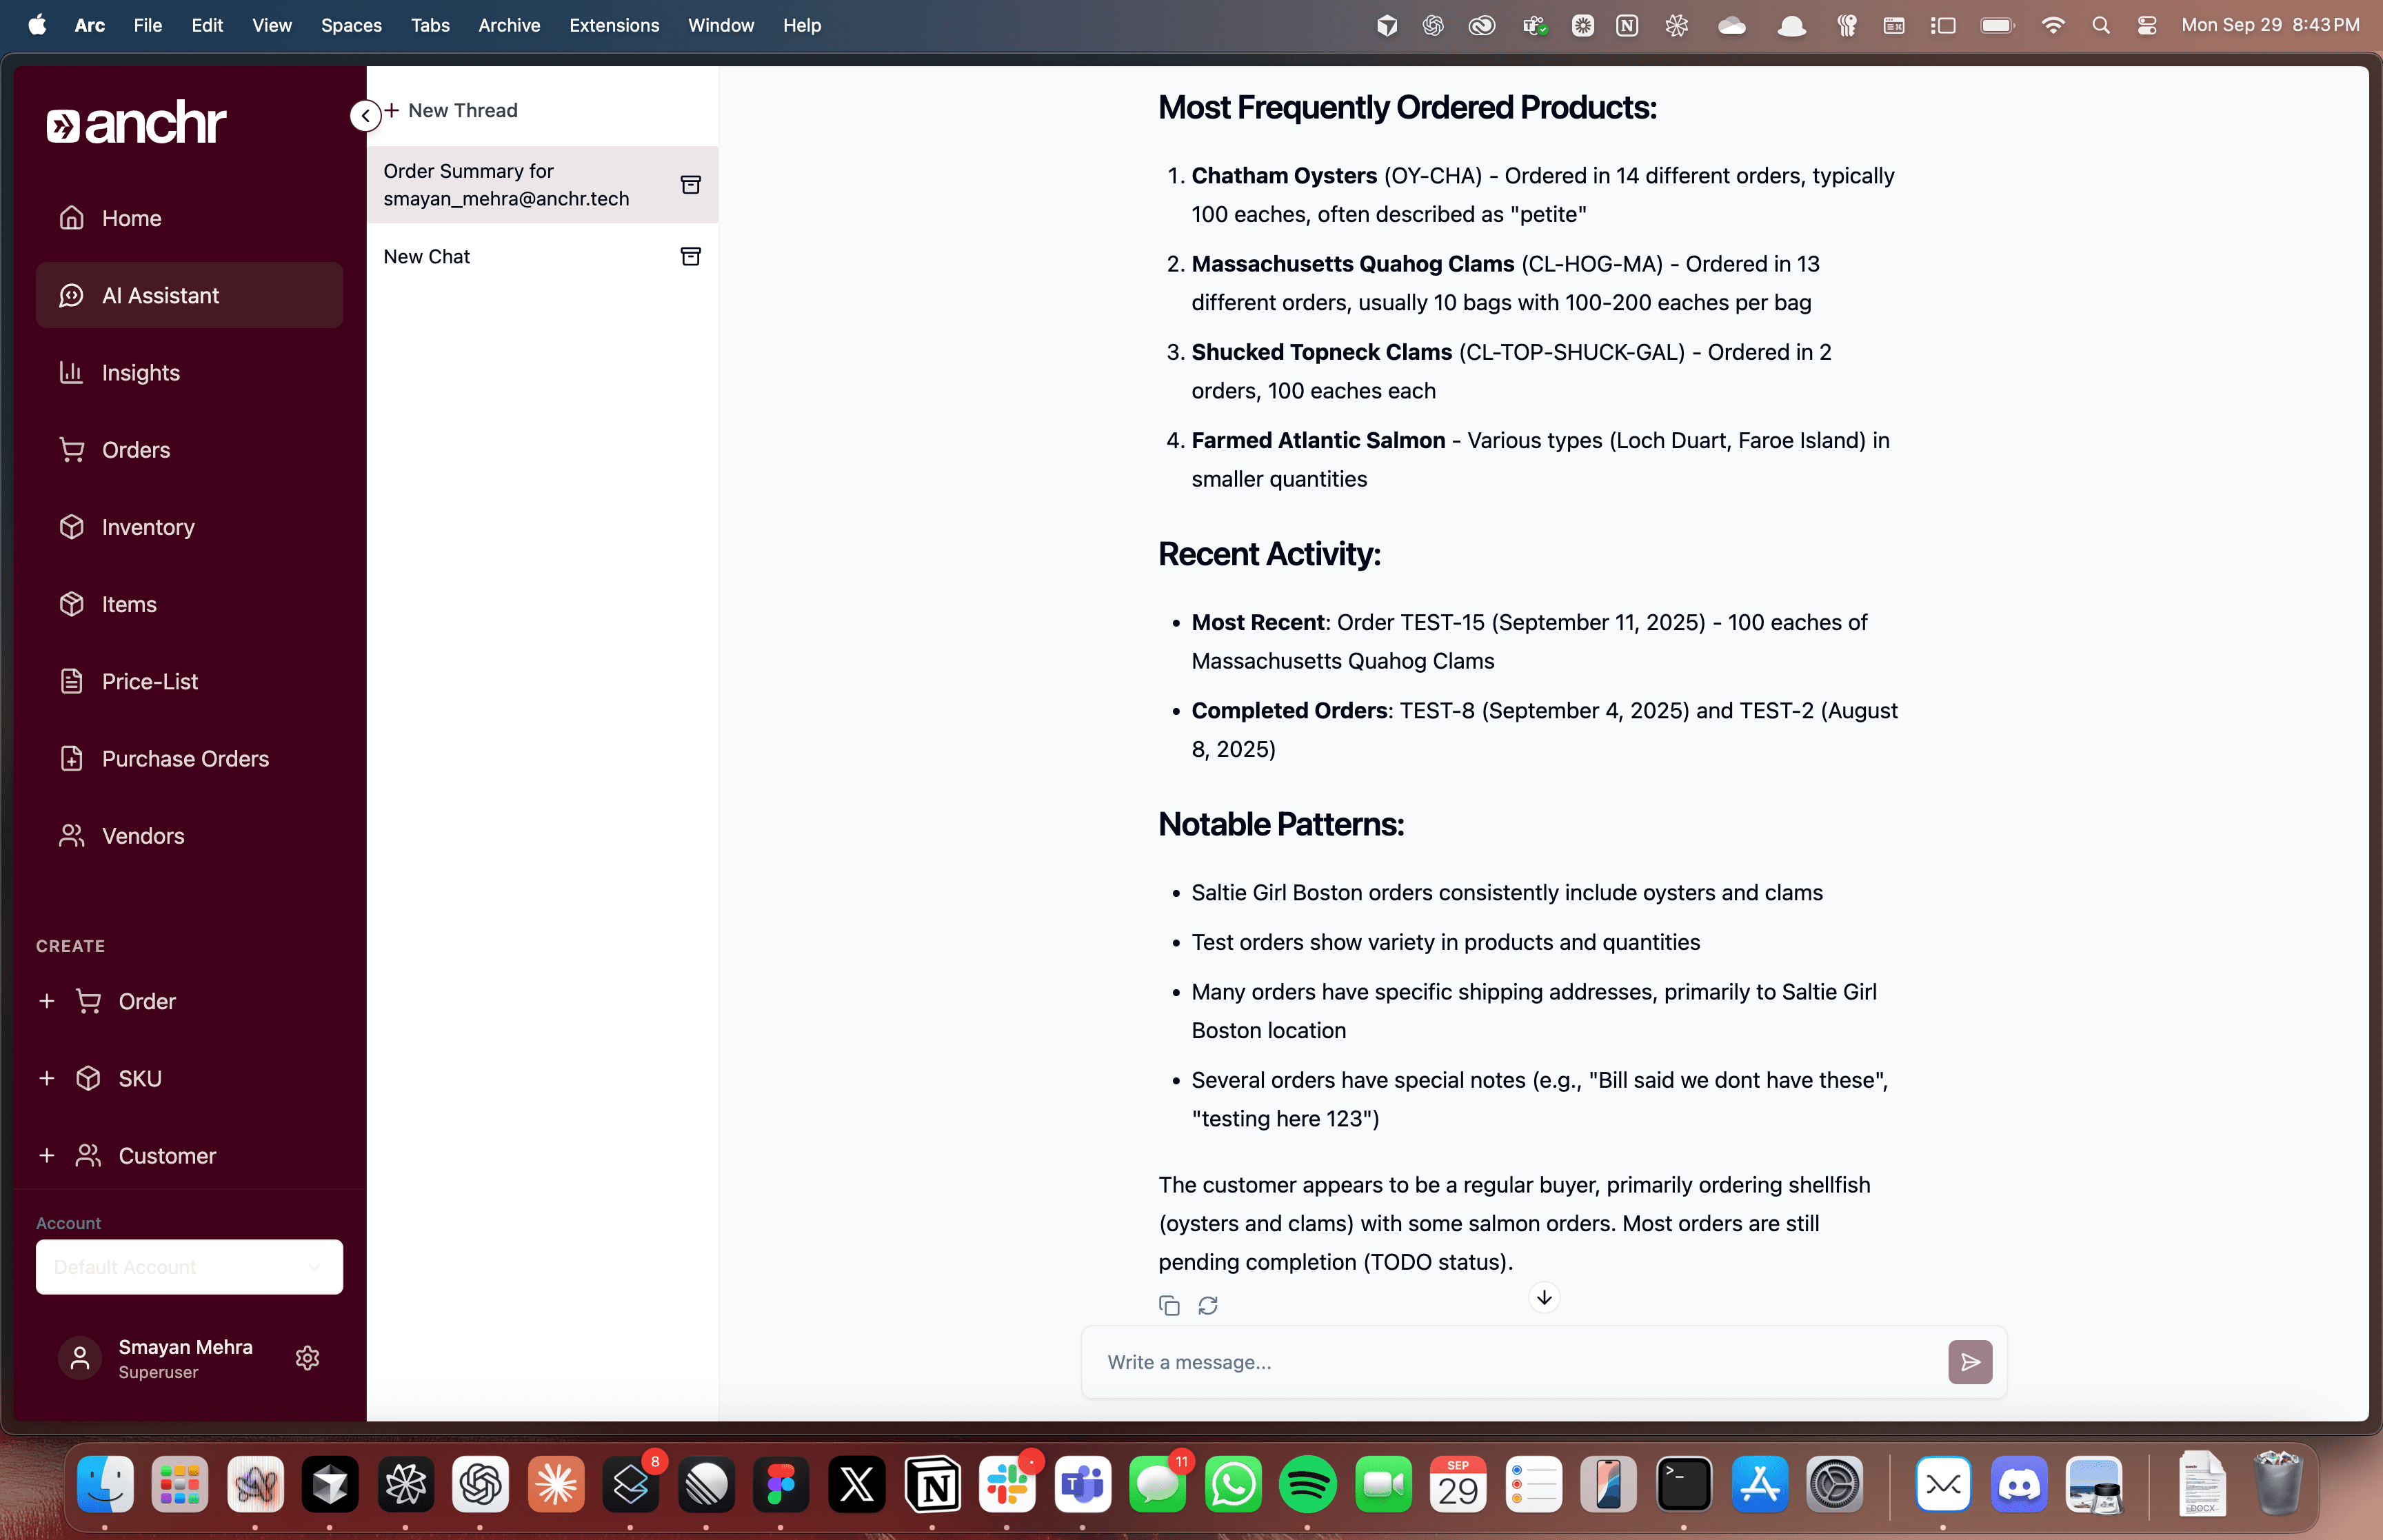Viewport: 2383px width, 1540px height.
Task: Archive the New Chat thread
Action: tap(690, 257)
